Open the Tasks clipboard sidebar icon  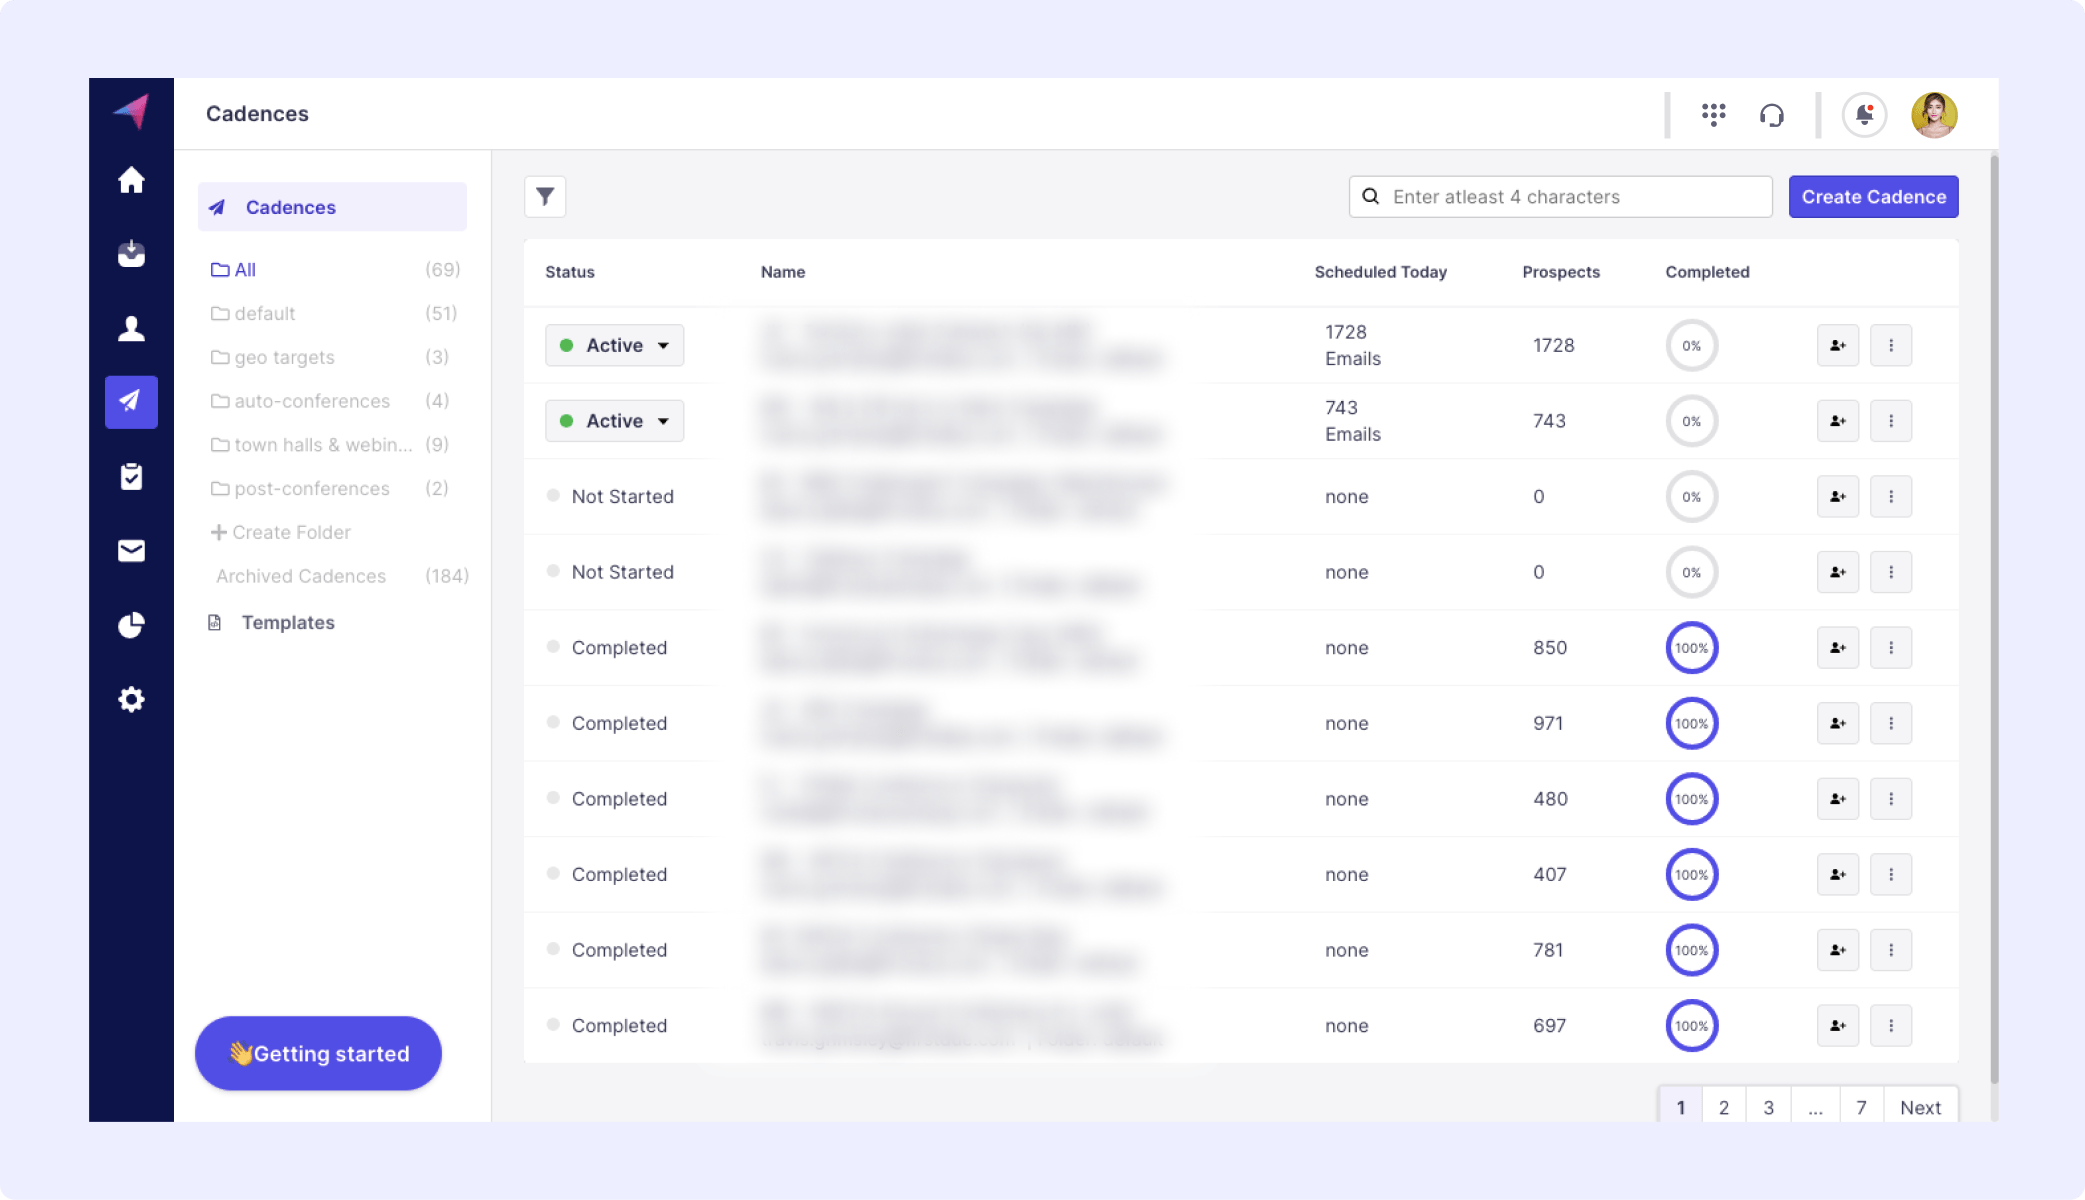pyautogui.click(x=131, y=476)
